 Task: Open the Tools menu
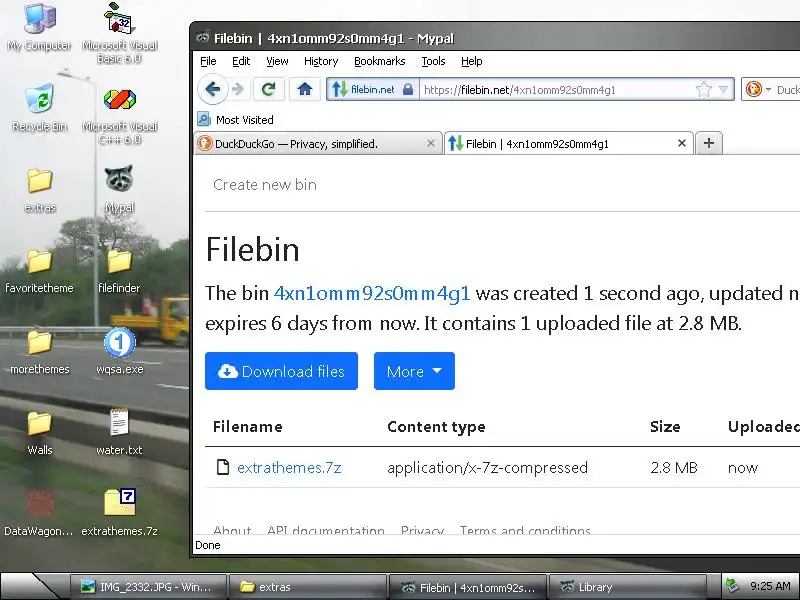coord(433,61)
